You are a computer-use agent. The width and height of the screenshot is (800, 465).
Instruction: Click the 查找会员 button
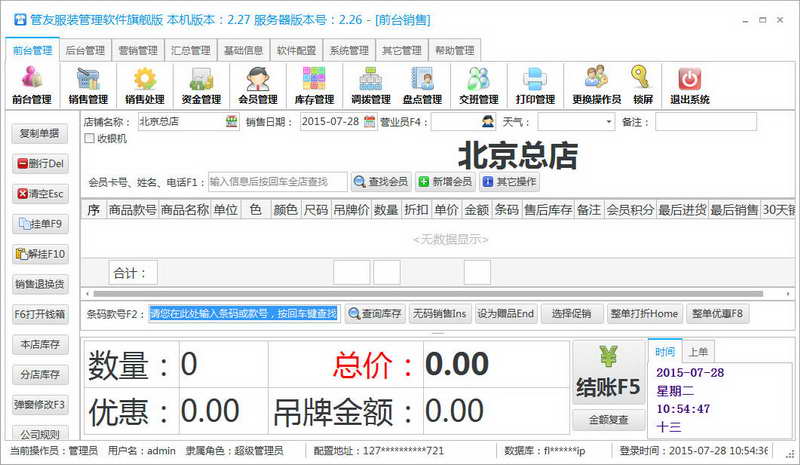tap(381, 182)
